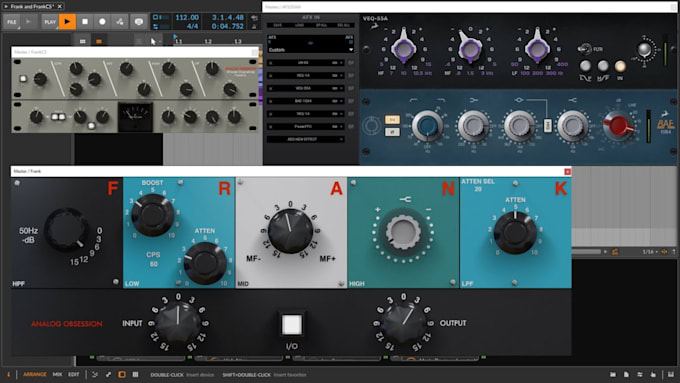Click the tempo value 112.00
The height and width of the screenshot is (383, 680).
(187, 17)
